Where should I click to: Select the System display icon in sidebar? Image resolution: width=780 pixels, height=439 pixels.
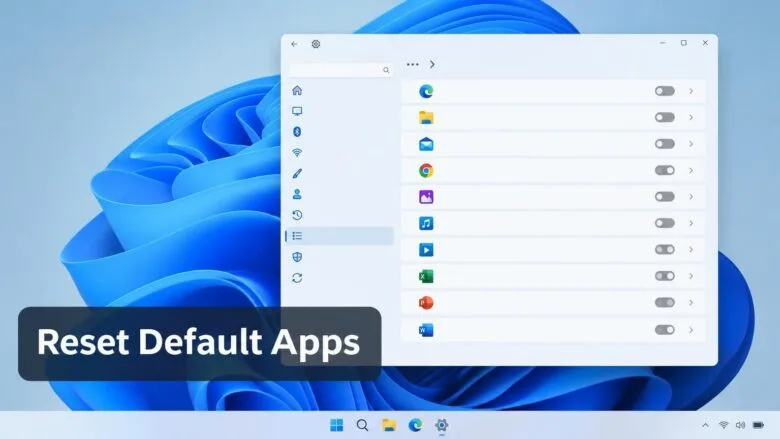[297, 111]
